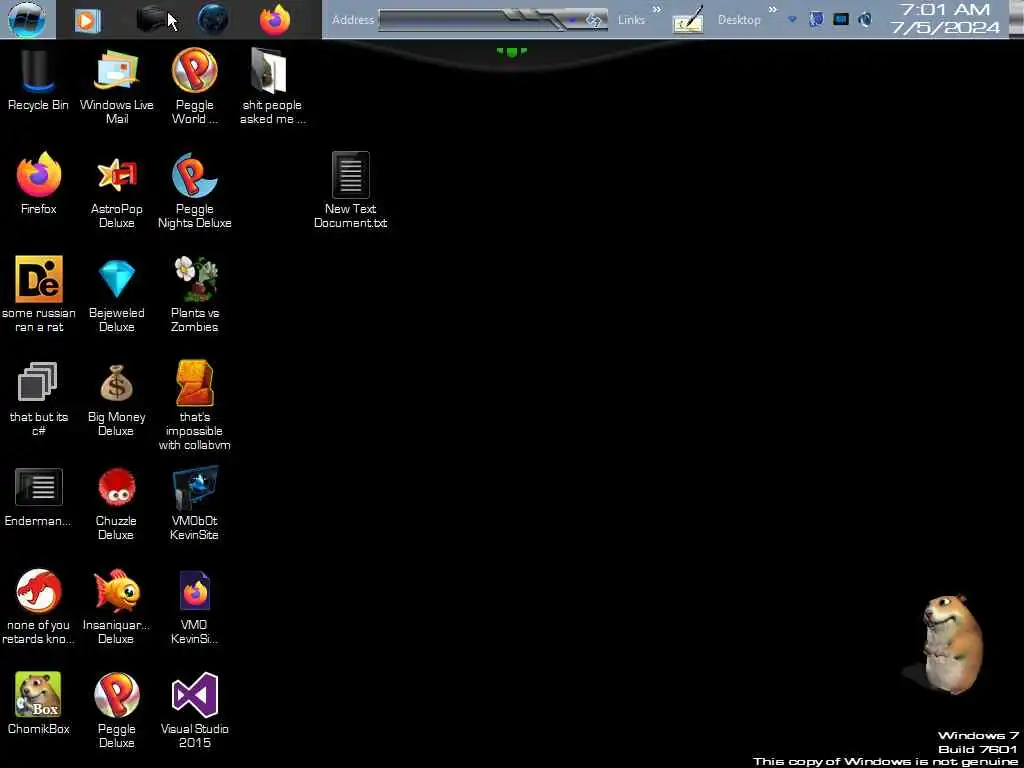The image size is (1024, 768).
Task: Show hidden system tray icons arrow
Action: [x=792, y=20]
